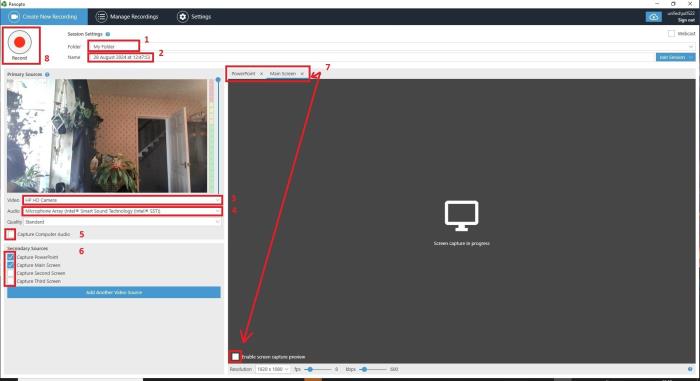Click Add Another Video Source button
The image size is (700, 381).
point(114,293)
